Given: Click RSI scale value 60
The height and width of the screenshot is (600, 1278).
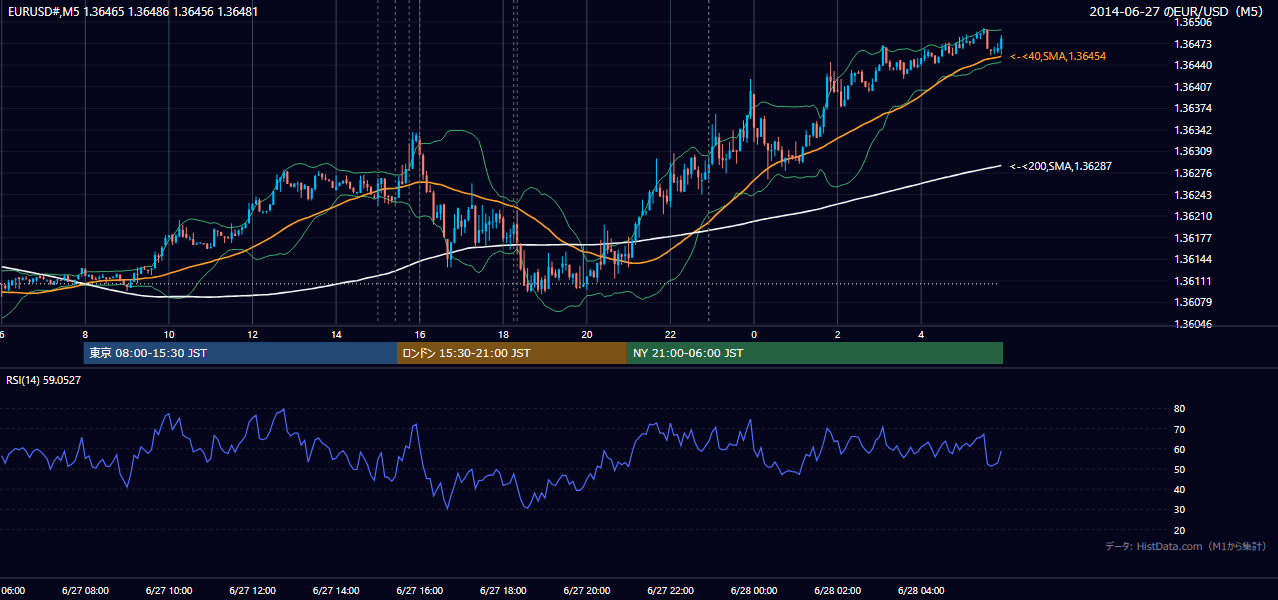Looking at the screenshot, I should click(x=1179, y=449).
